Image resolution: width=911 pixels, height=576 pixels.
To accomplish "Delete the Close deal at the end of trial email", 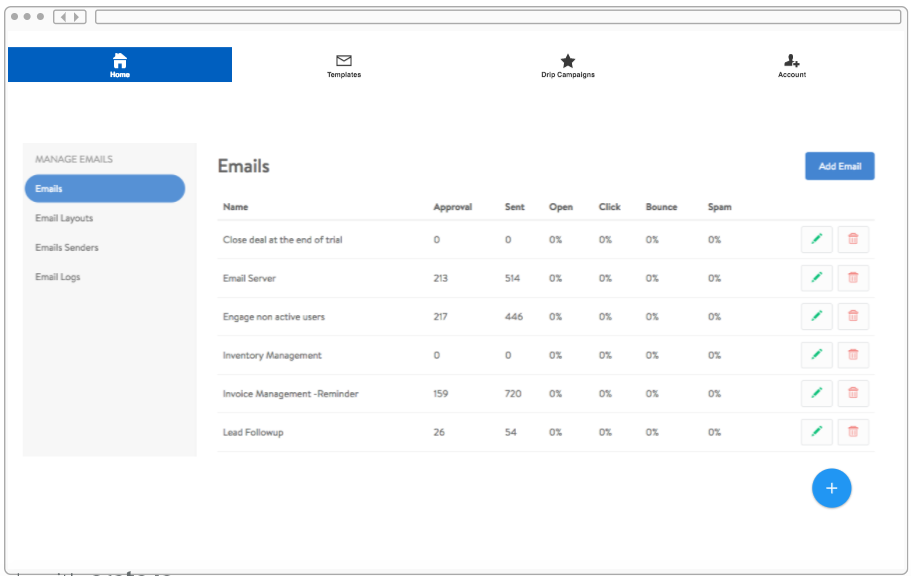I will pos(853,239).
